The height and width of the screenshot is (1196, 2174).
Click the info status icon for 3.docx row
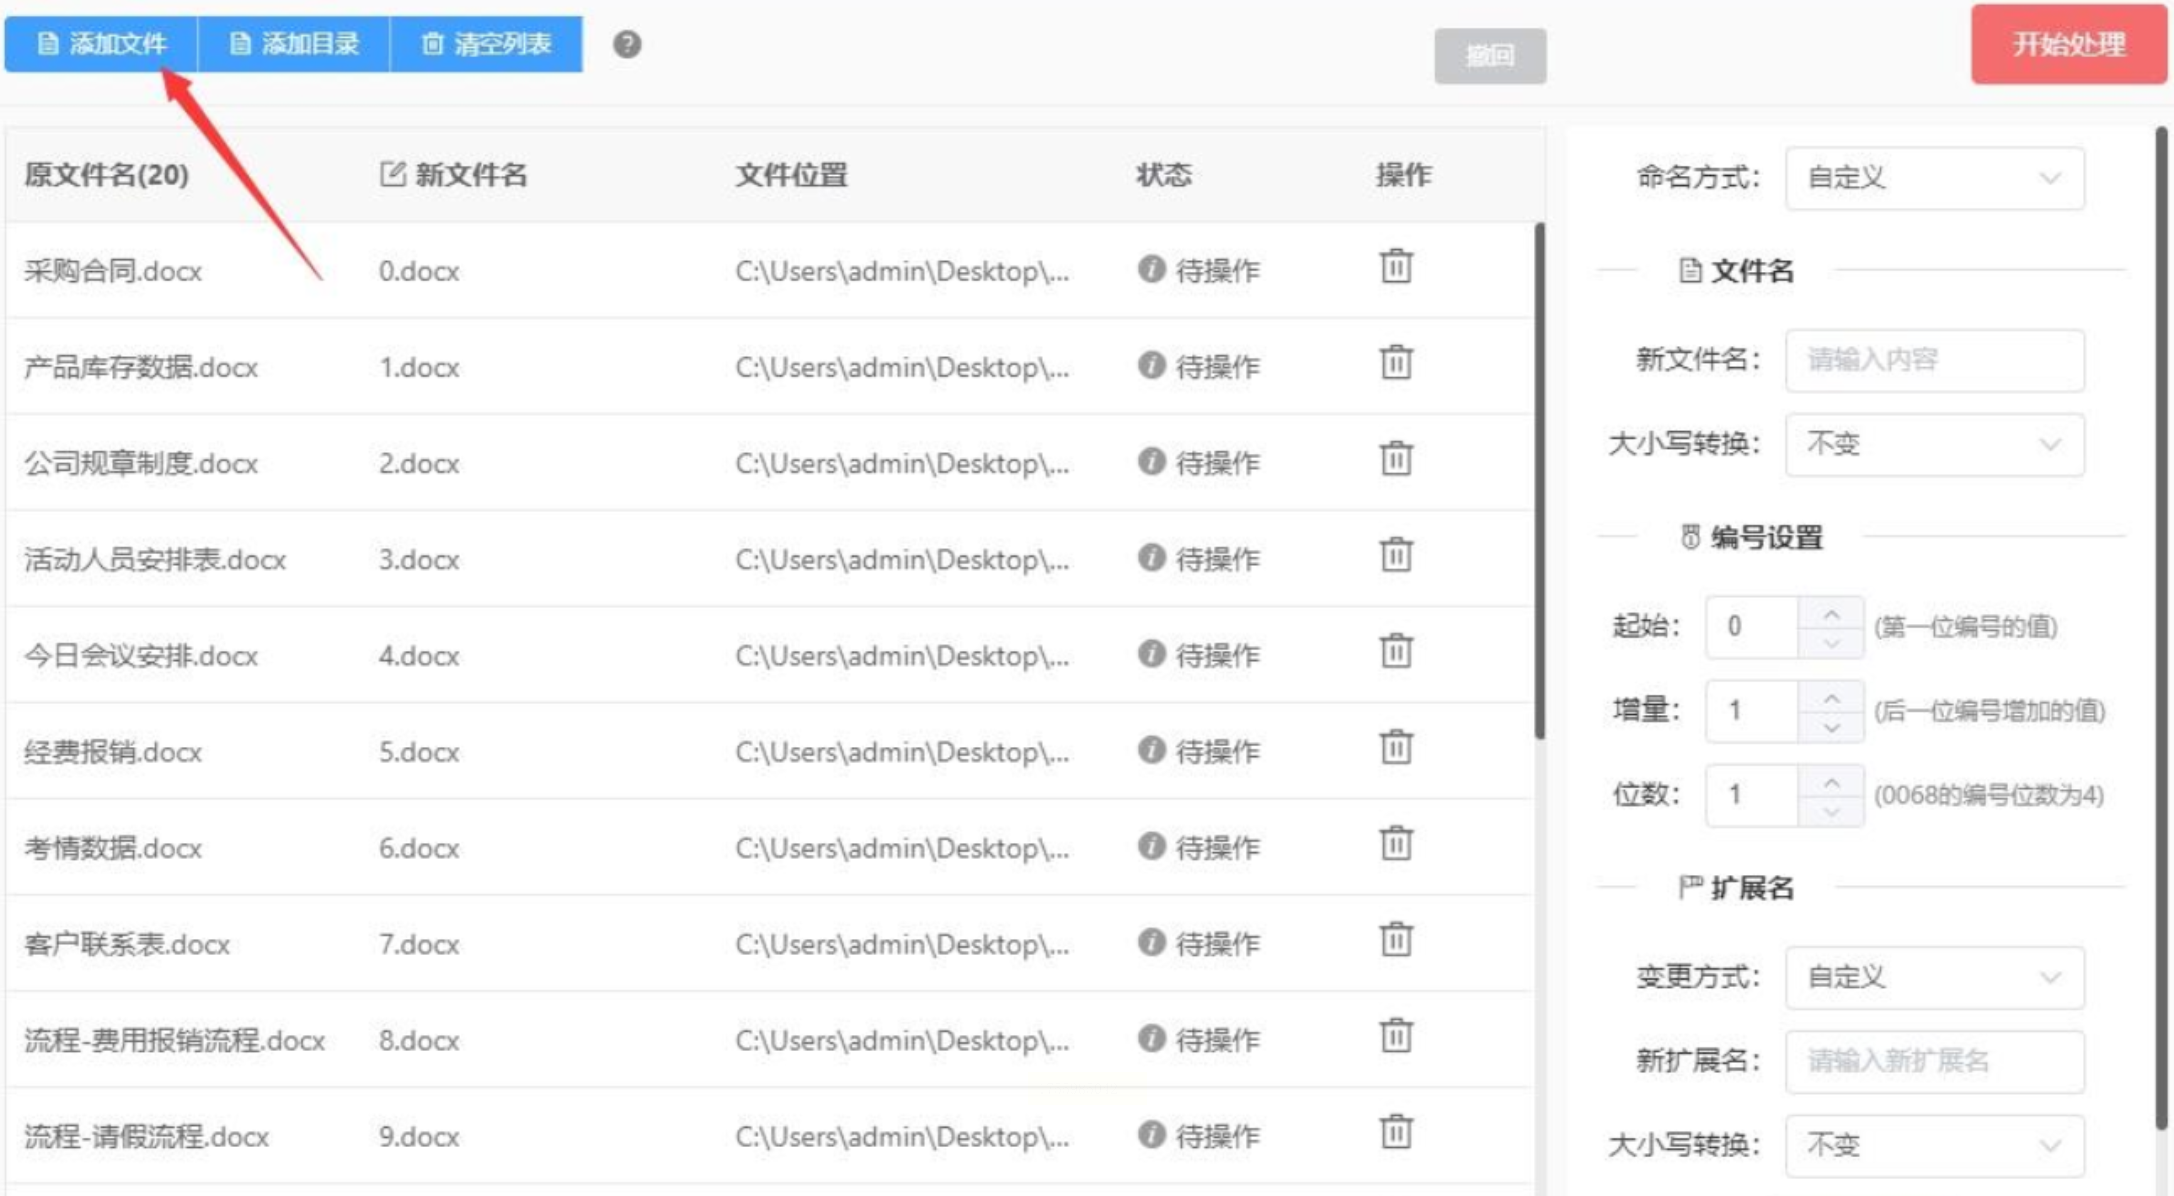(x=1152, y=557)
